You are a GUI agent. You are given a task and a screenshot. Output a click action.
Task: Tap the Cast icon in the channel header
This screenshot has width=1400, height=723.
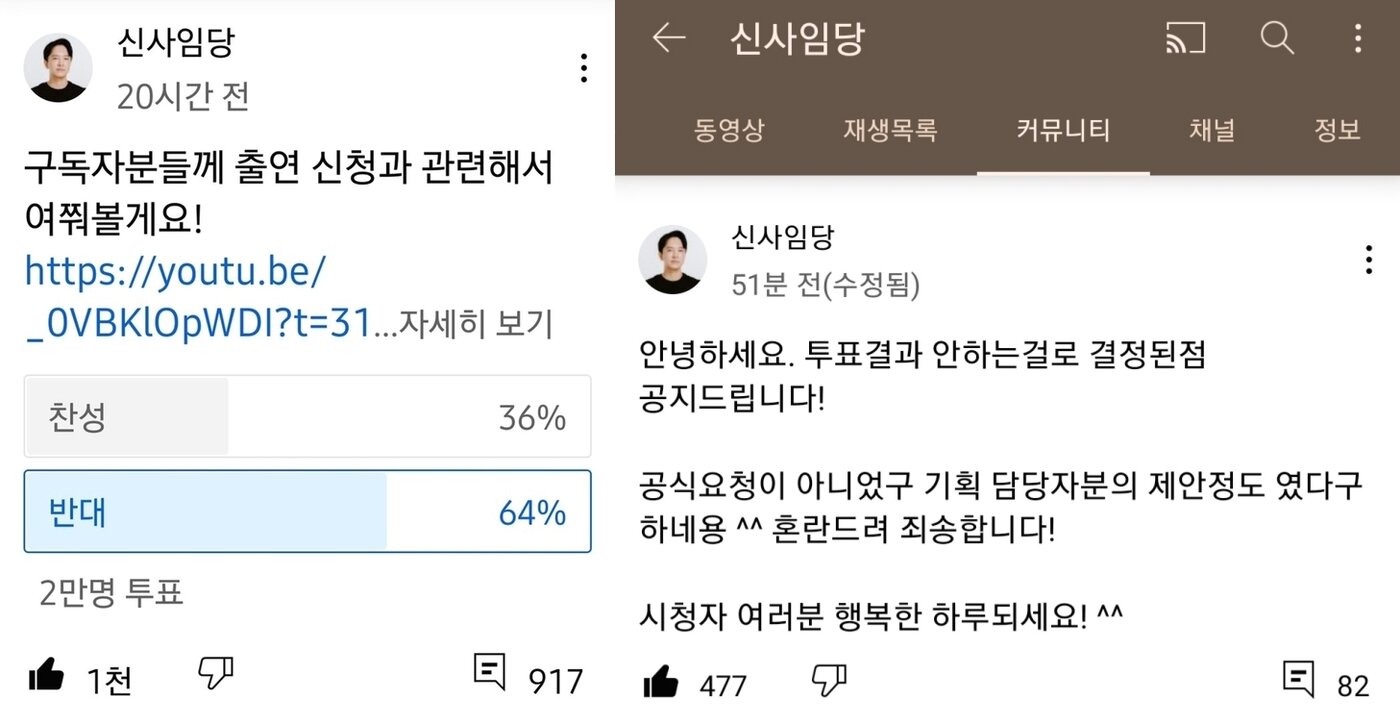click(1187, 40)
